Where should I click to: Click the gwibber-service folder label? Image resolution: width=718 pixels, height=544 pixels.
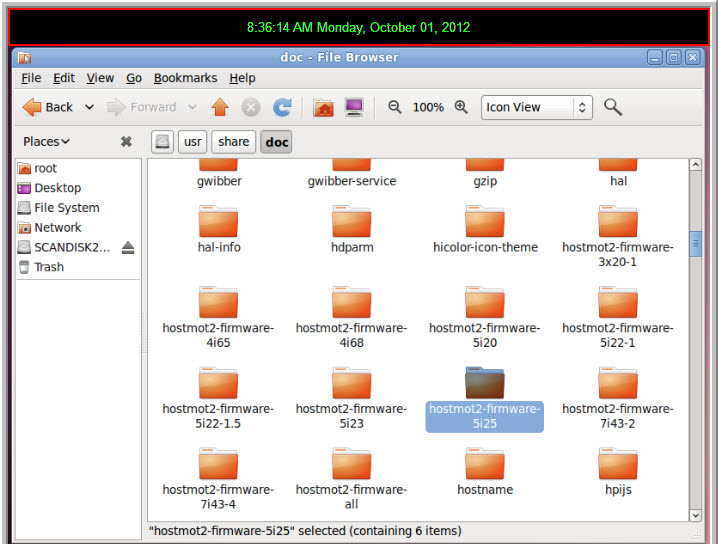[352, 181]
